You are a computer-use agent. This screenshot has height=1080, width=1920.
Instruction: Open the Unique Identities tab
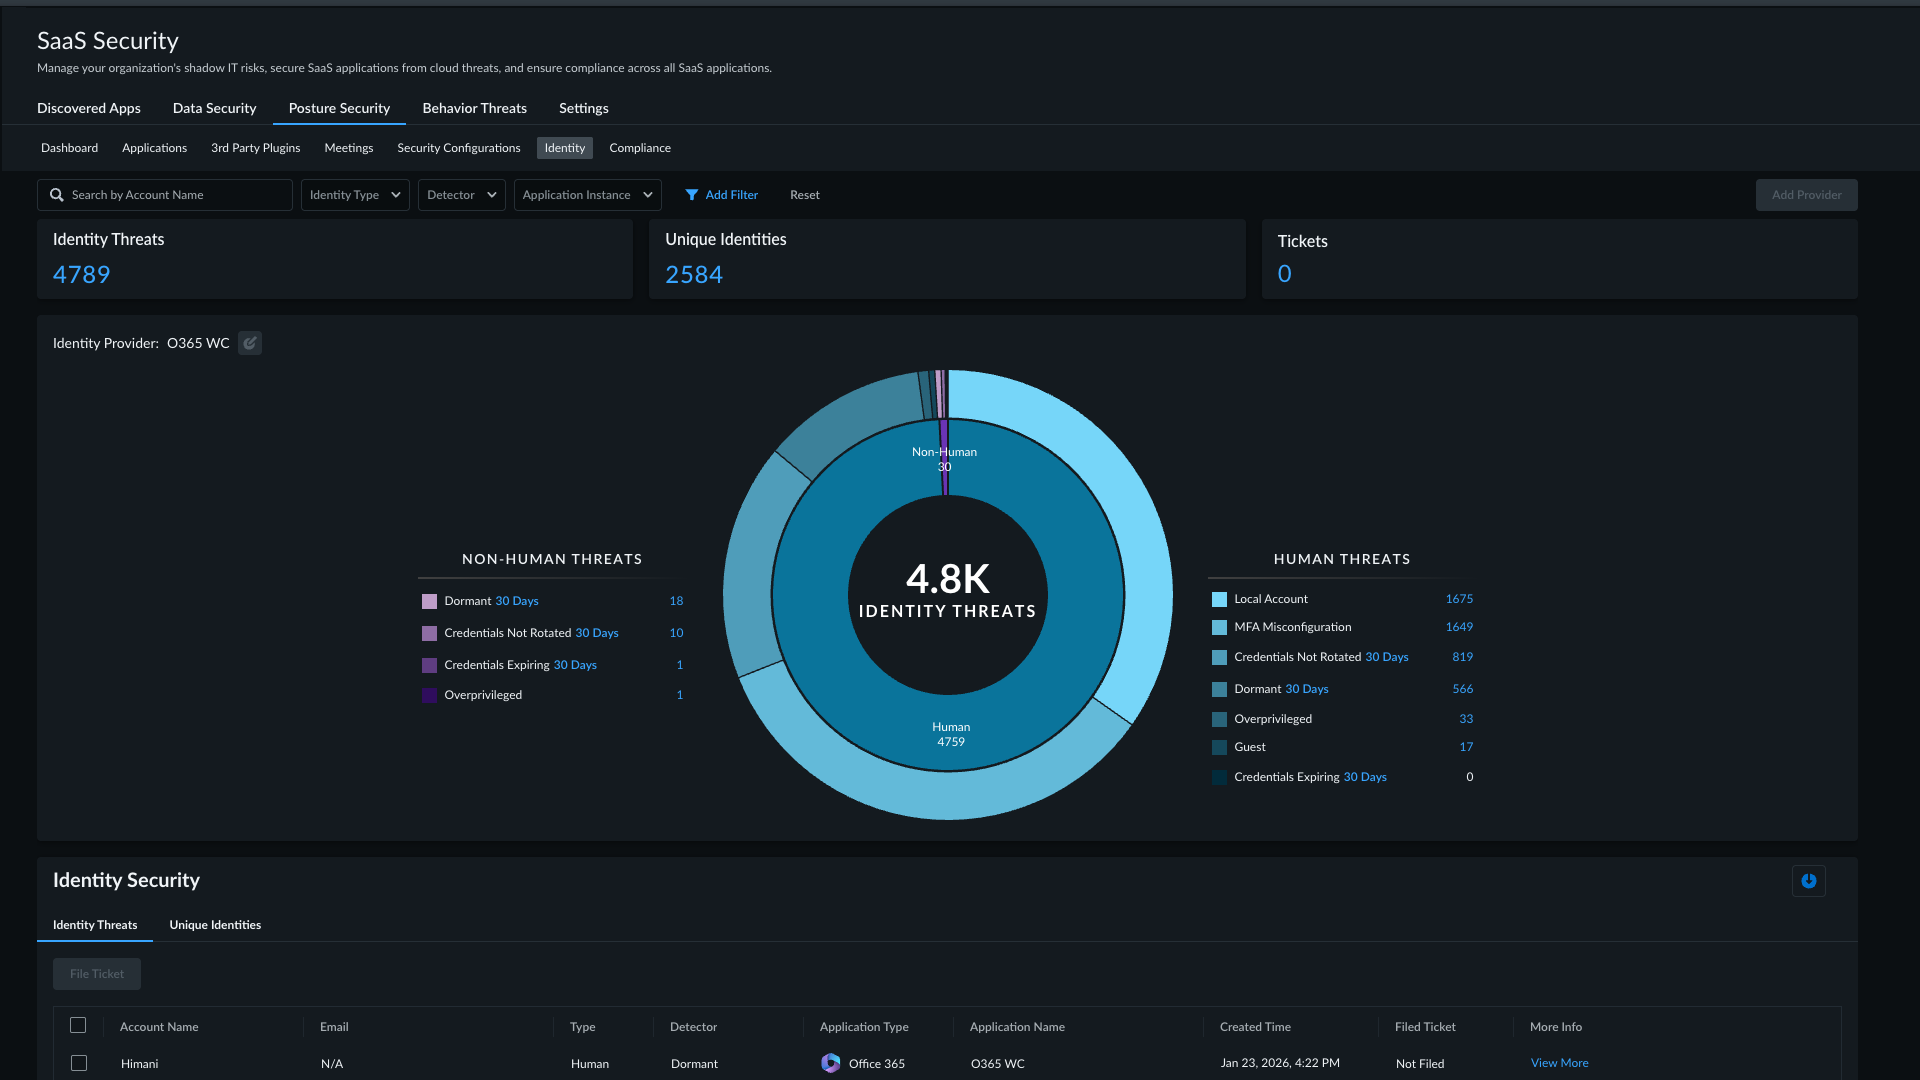215,925
